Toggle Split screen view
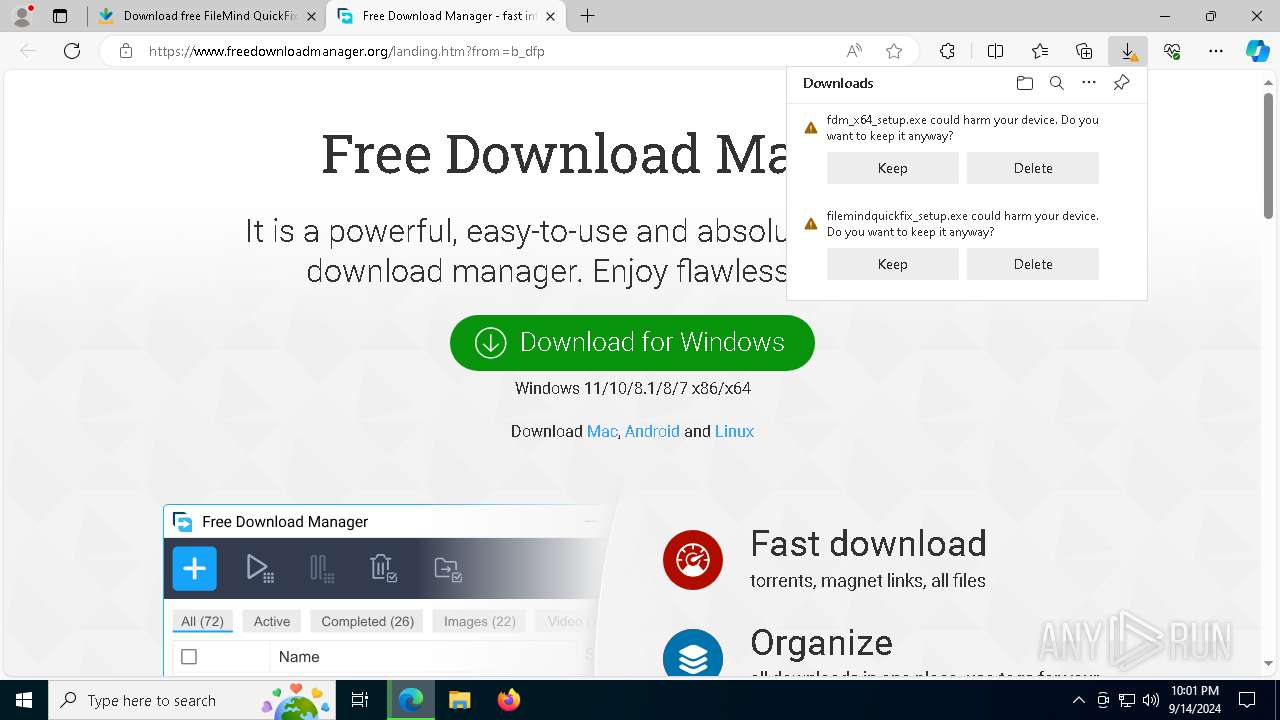 click(x=995, y=51)
